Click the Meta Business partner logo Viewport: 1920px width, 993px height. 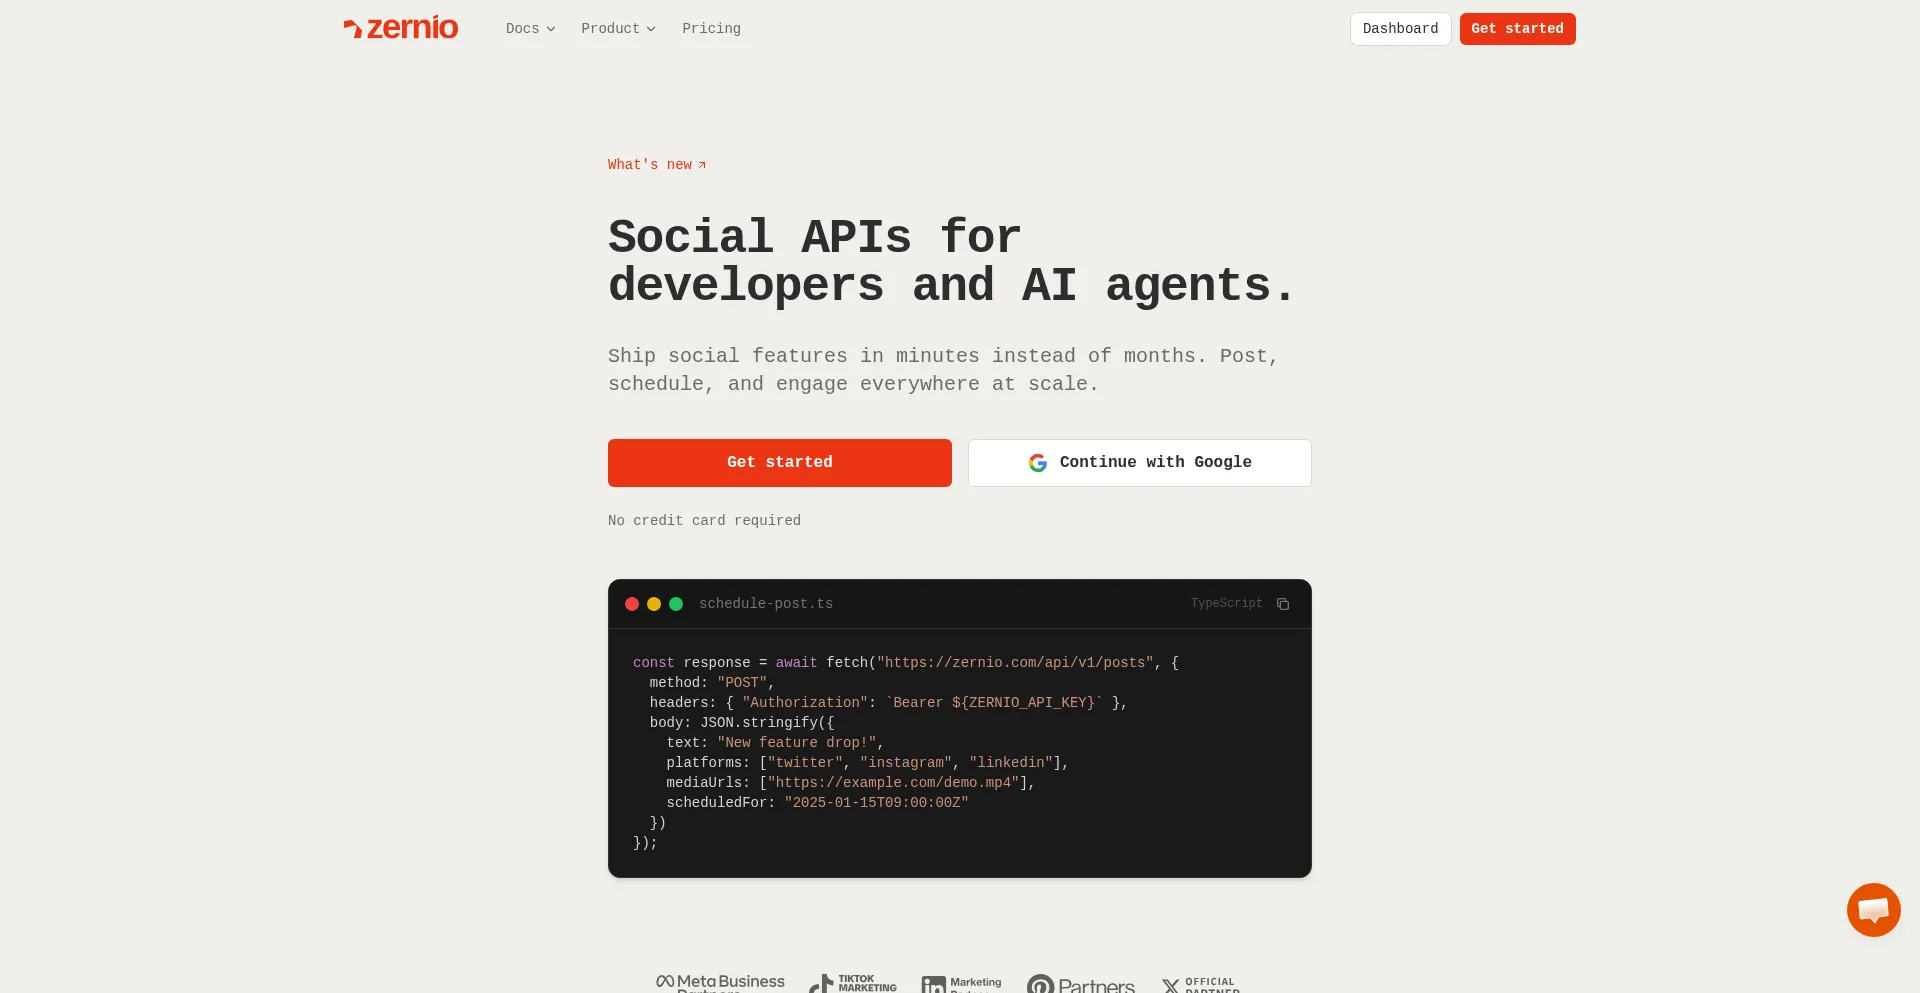720,983
